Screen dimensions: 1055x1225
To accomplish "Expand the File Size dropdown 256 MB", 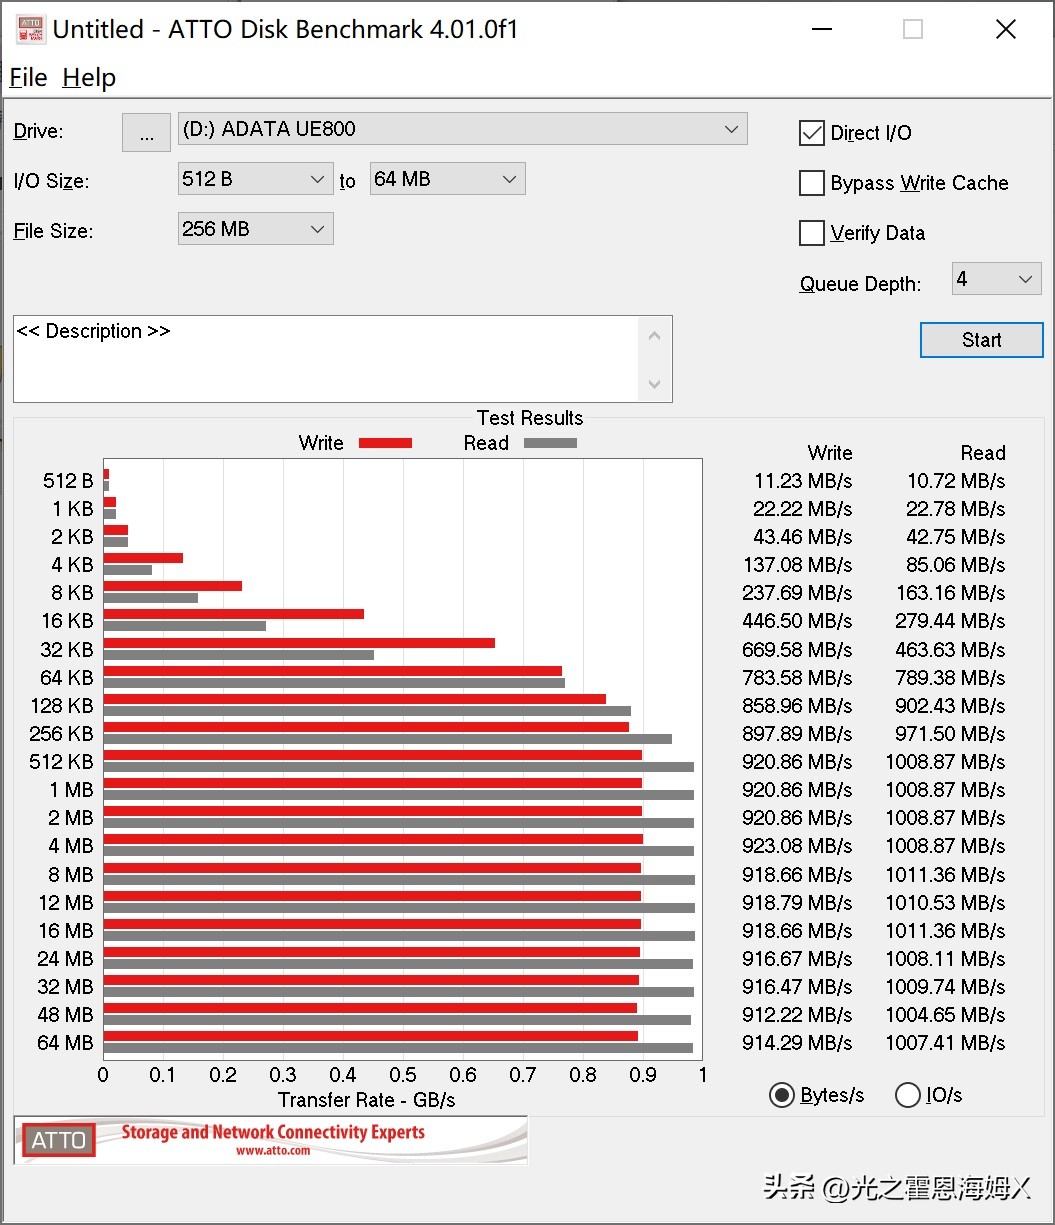I will point(255,229).
